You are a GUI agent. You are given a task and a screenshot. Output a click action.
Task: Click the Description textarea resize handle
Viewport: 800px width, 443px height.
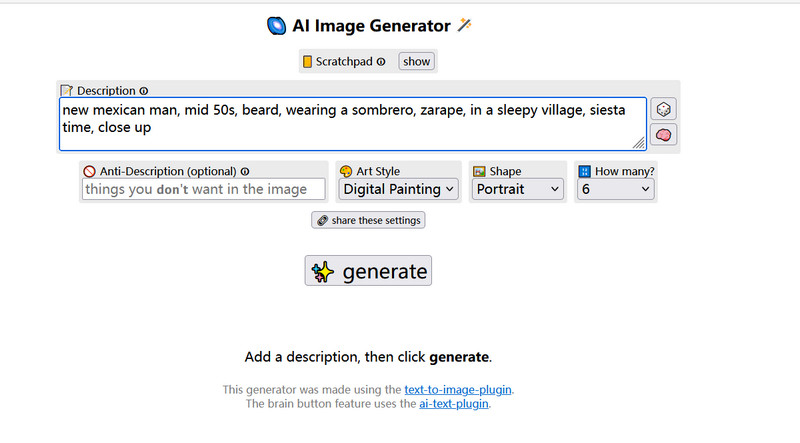pyautogui.click(x=639, y=144)
